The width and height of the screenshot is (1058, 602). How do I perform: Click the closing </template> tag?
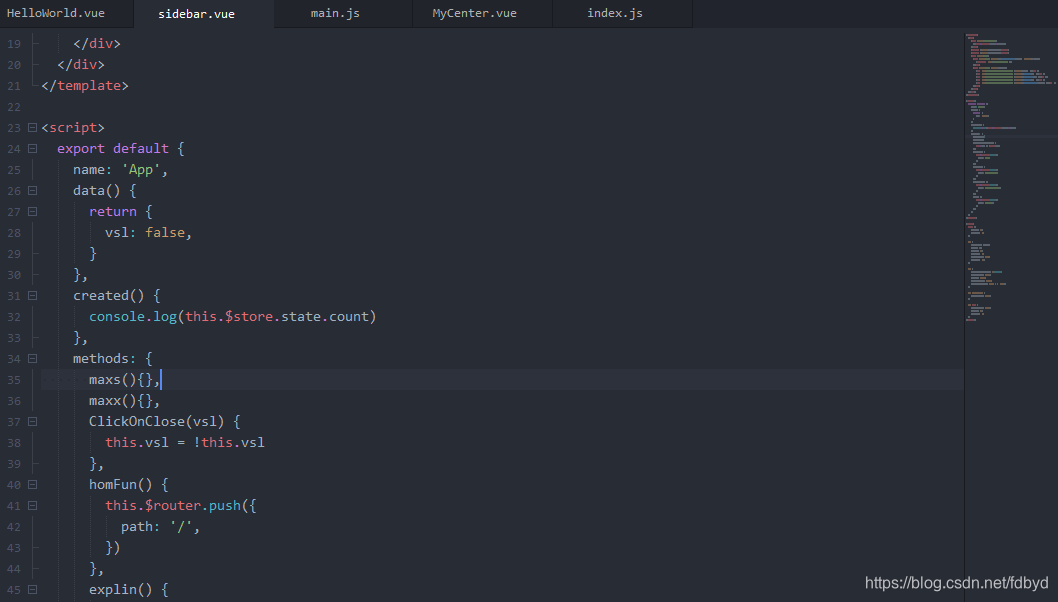click(x=84, y=86)
